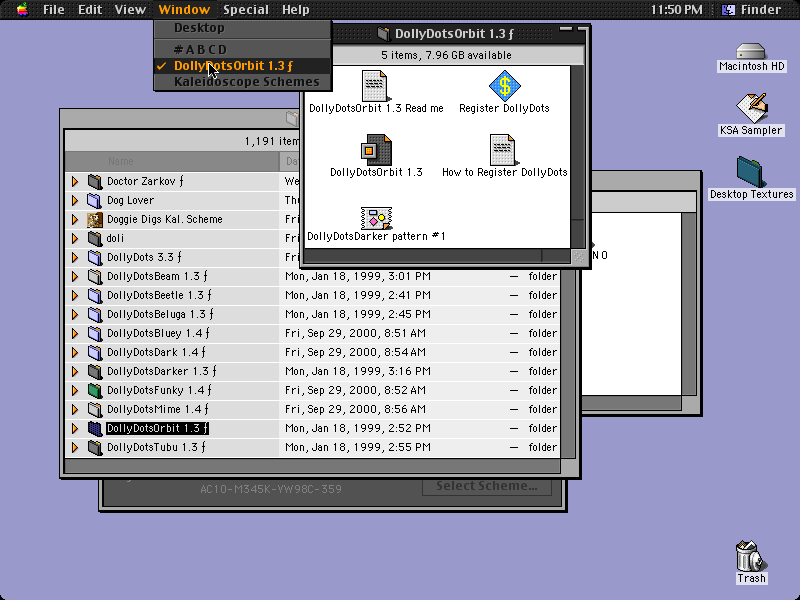This screenshot has width=800, height=600.
Task: Click the green DollyDotsFunky 1.4 ƒ folder icon
Action: point(95,390)
